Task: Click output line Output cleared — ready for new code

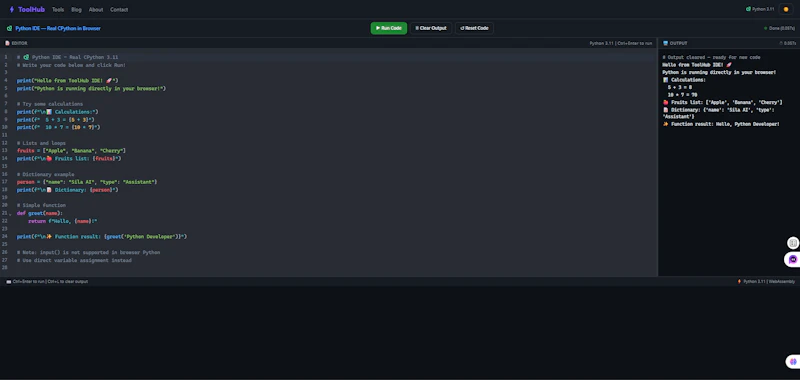Action: (711, 57)
